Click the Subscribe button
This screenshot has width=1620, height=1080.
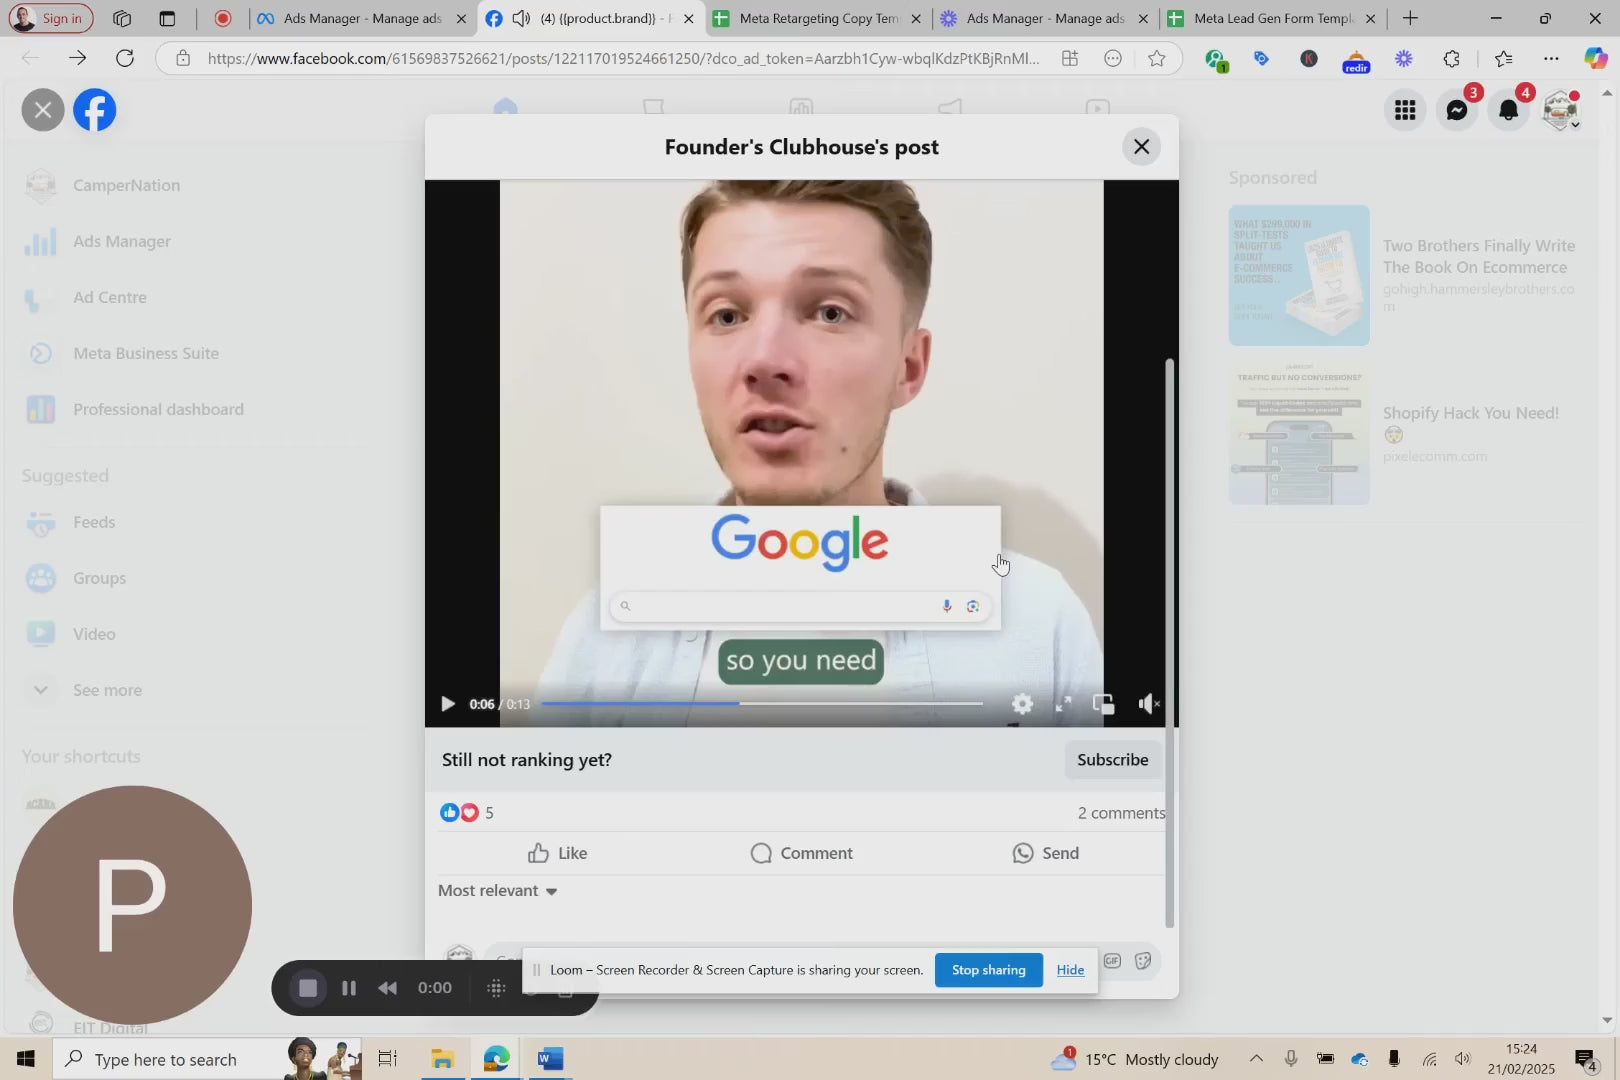pyautogui.click(x=1112, y=760)
